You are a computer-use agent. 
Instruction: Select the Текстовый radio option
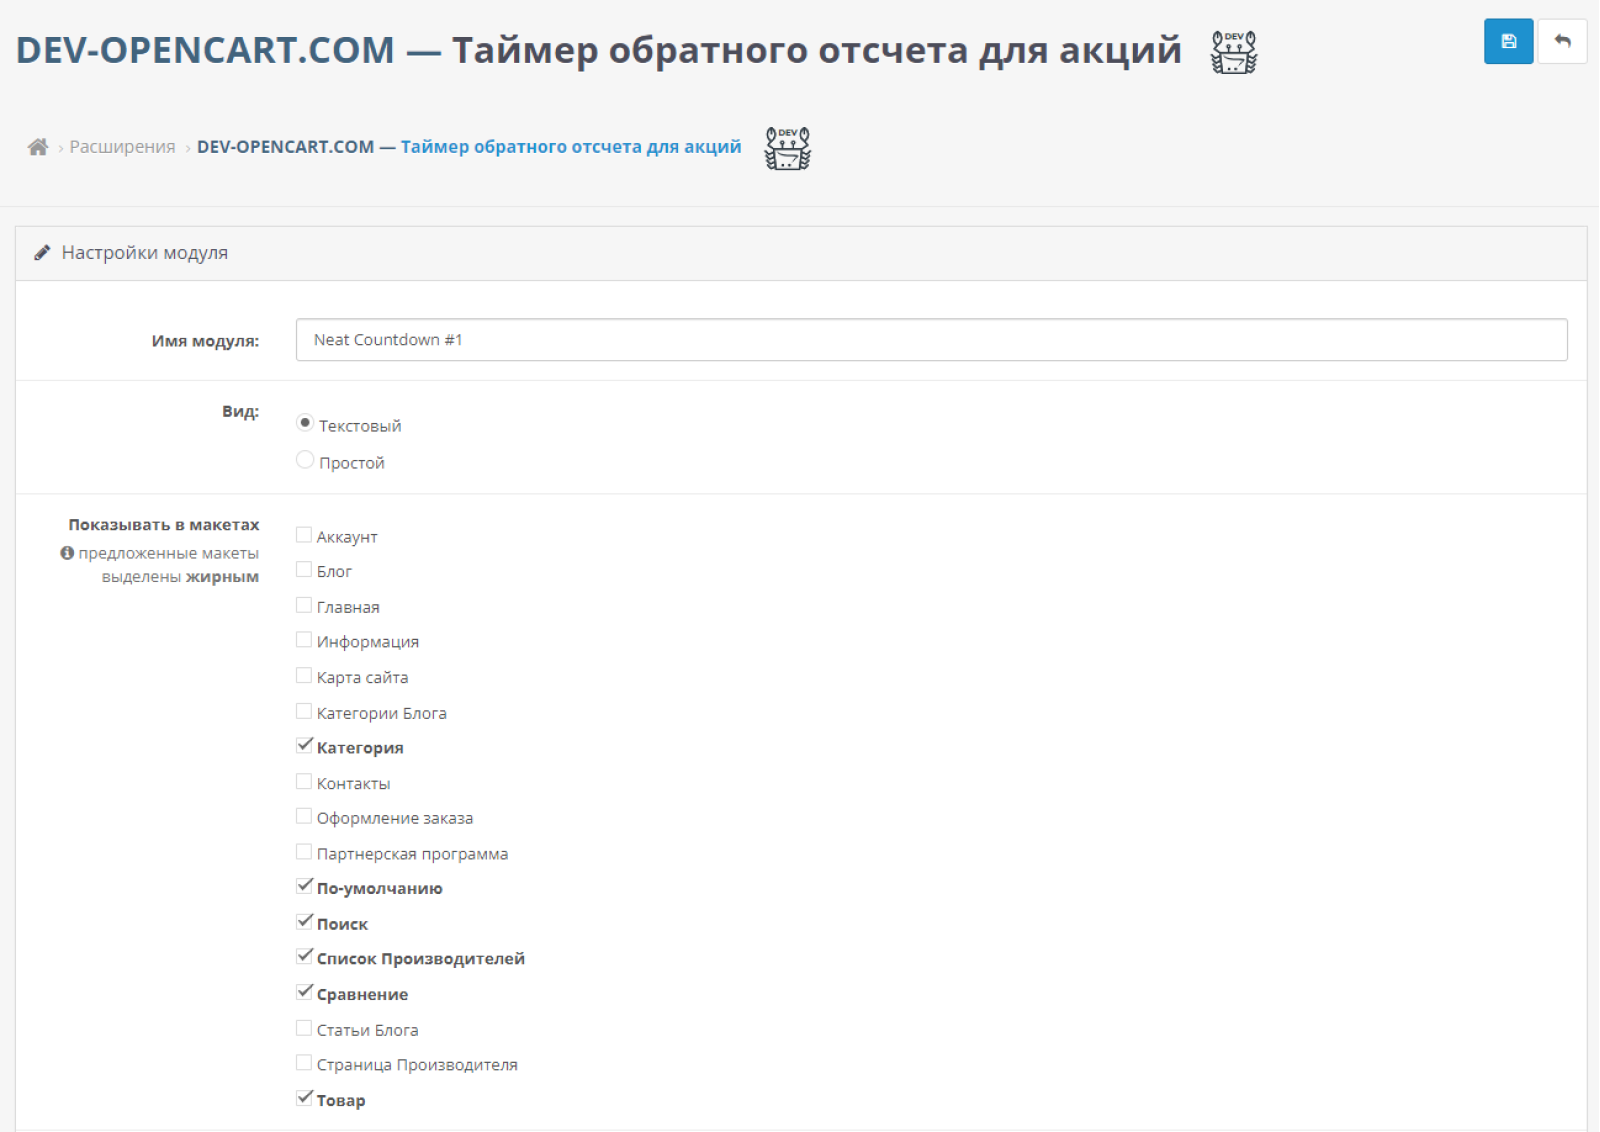(x=305, y=423)
